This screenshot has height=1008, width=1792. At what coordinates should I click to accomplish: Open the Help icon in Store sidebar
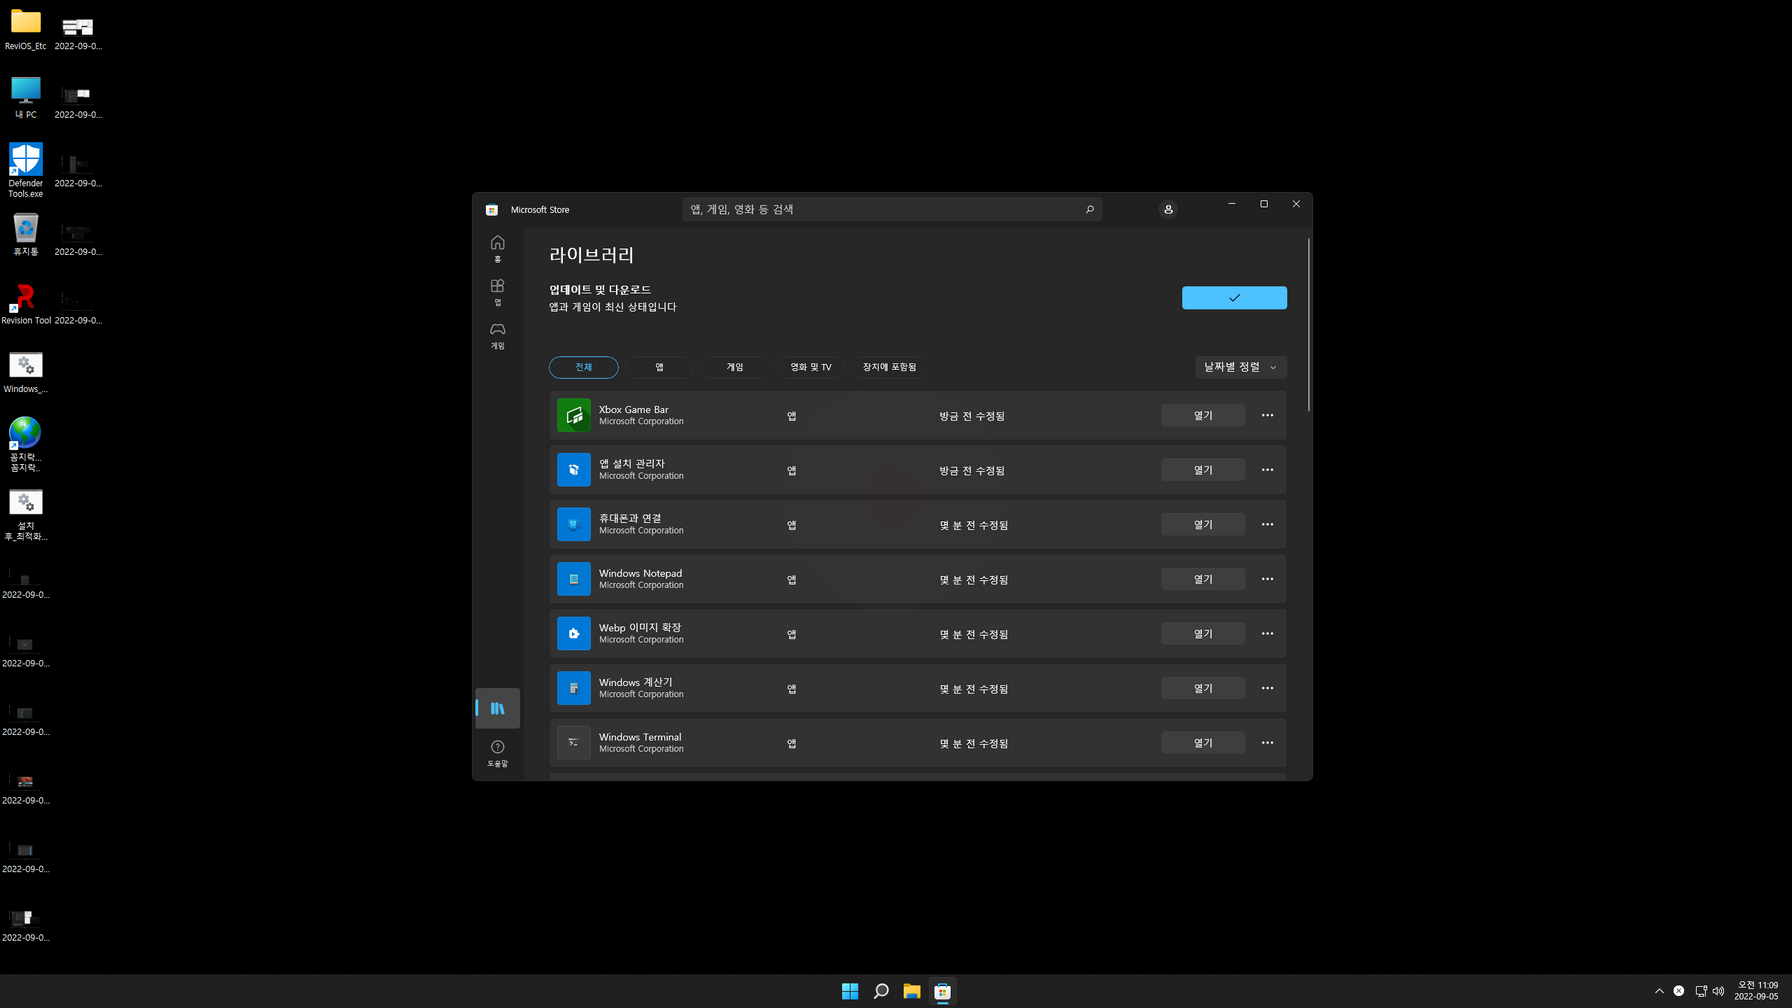497,753
